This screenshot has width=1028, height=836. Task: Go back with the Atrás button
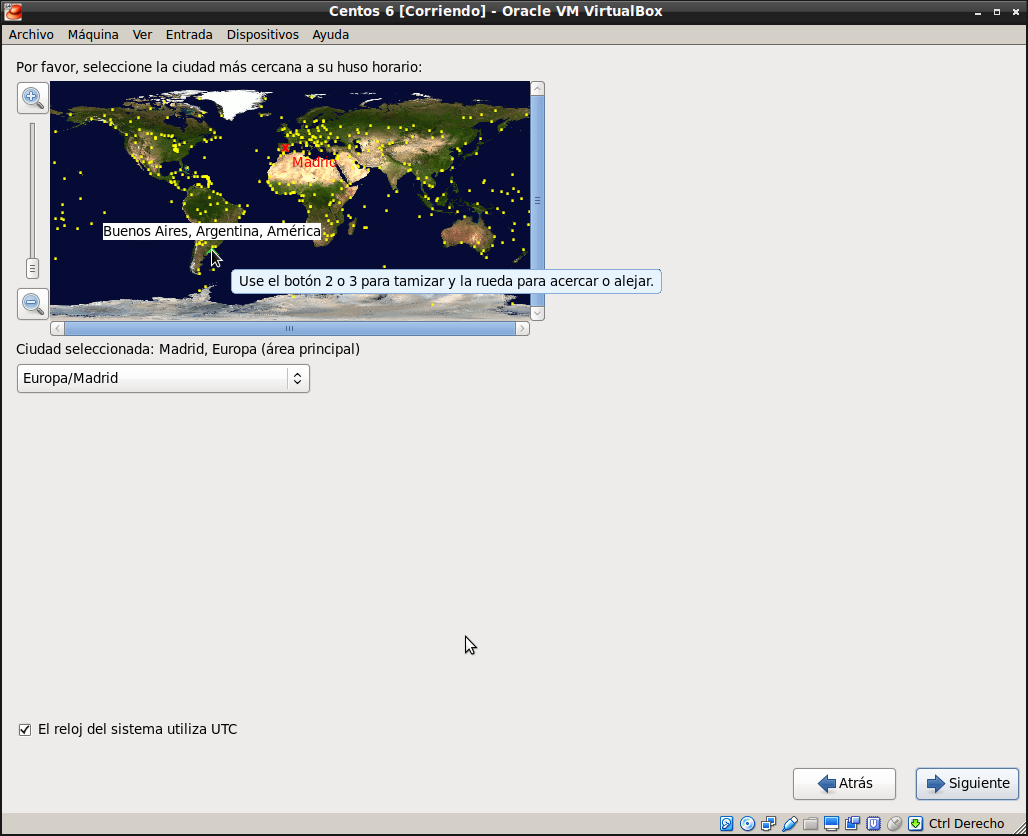[844, 784]
